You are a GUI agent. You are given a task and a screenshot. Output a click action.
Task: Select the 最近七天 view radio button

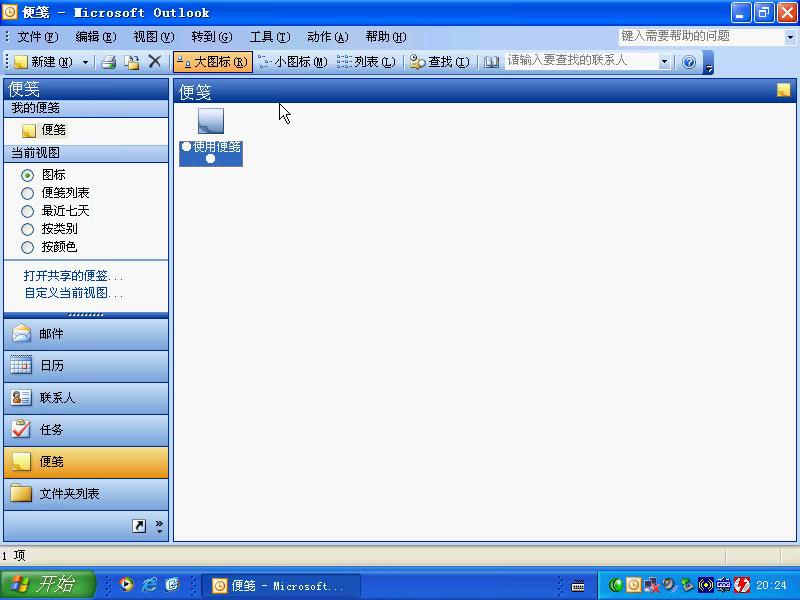(28, 211)
